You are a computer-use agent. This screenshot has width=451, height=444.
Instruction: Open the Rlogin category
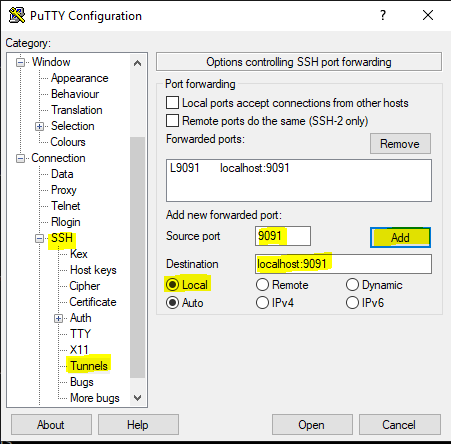66,222
